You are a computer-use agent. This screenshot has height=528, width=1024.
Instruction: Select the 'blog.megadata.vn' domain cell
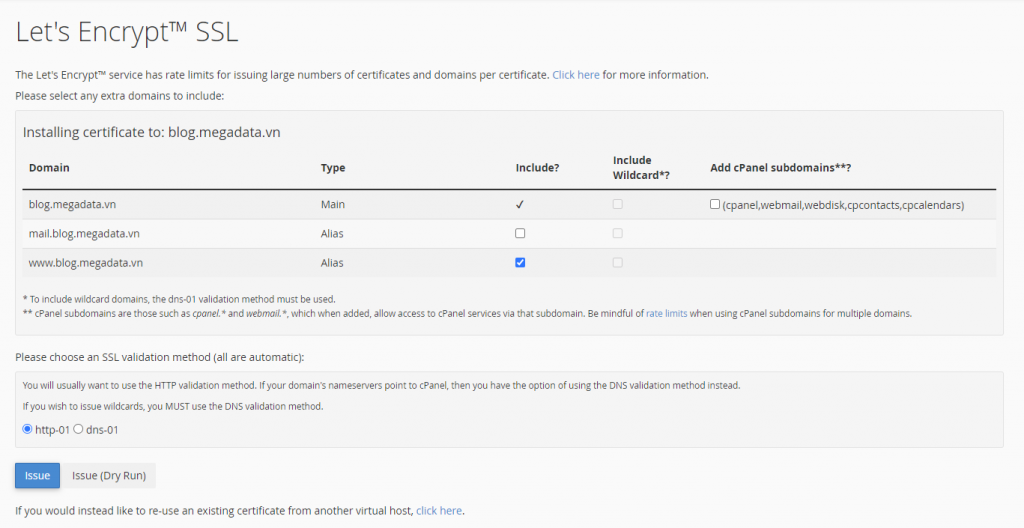click(72, 205)
